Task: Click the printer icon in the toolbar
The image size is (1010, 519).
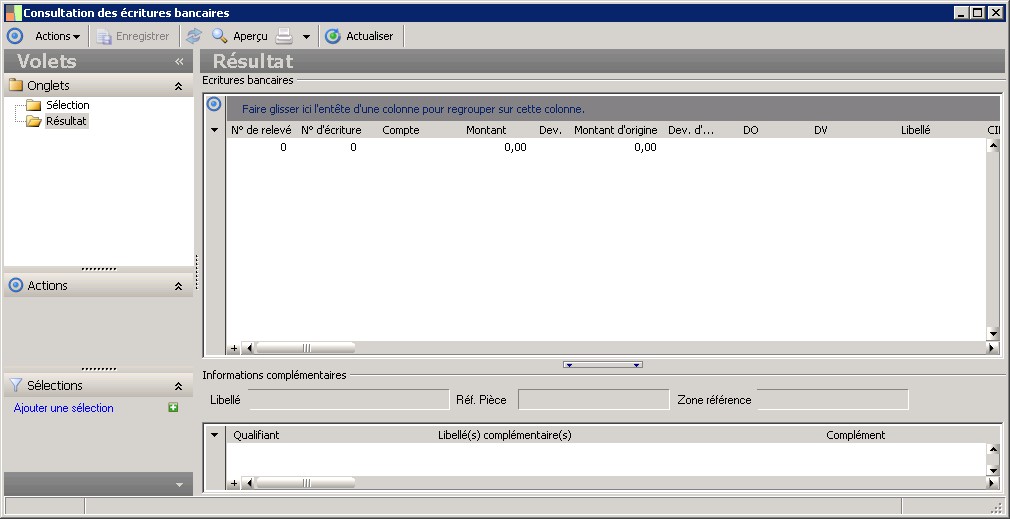Action: click(x=284, y=36)
